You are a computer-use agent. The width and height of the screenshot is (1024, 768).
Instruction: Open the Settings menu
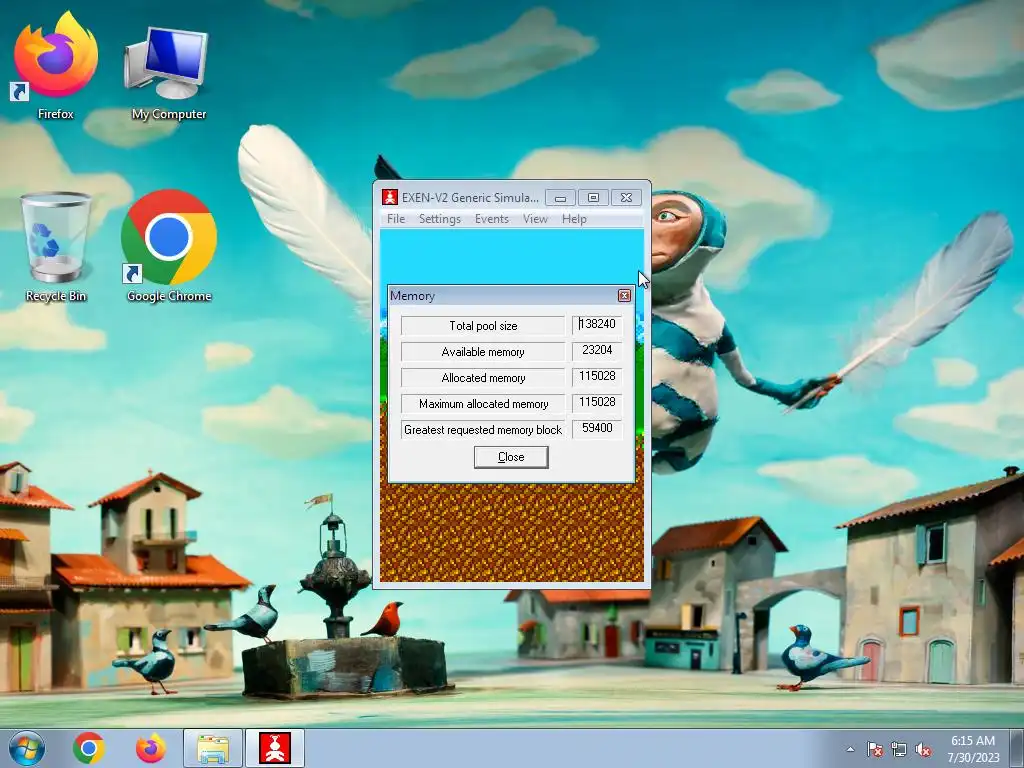[440, 219]
